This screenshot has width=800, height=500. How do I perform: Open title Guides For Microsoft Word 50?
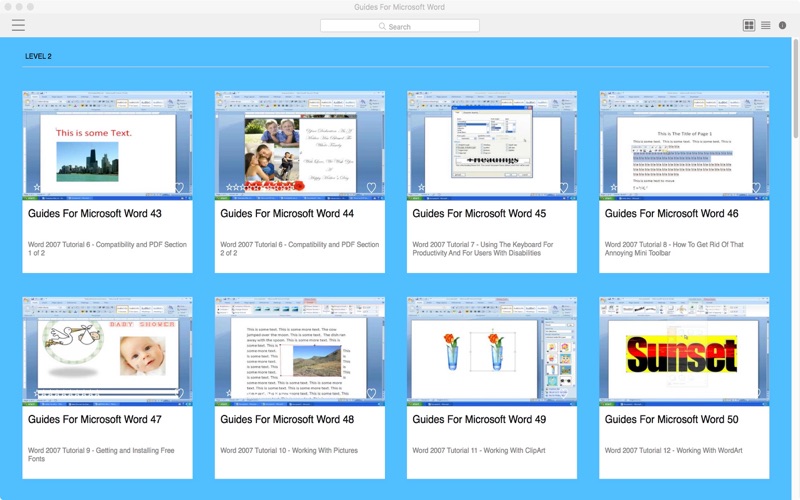point(671,419)
